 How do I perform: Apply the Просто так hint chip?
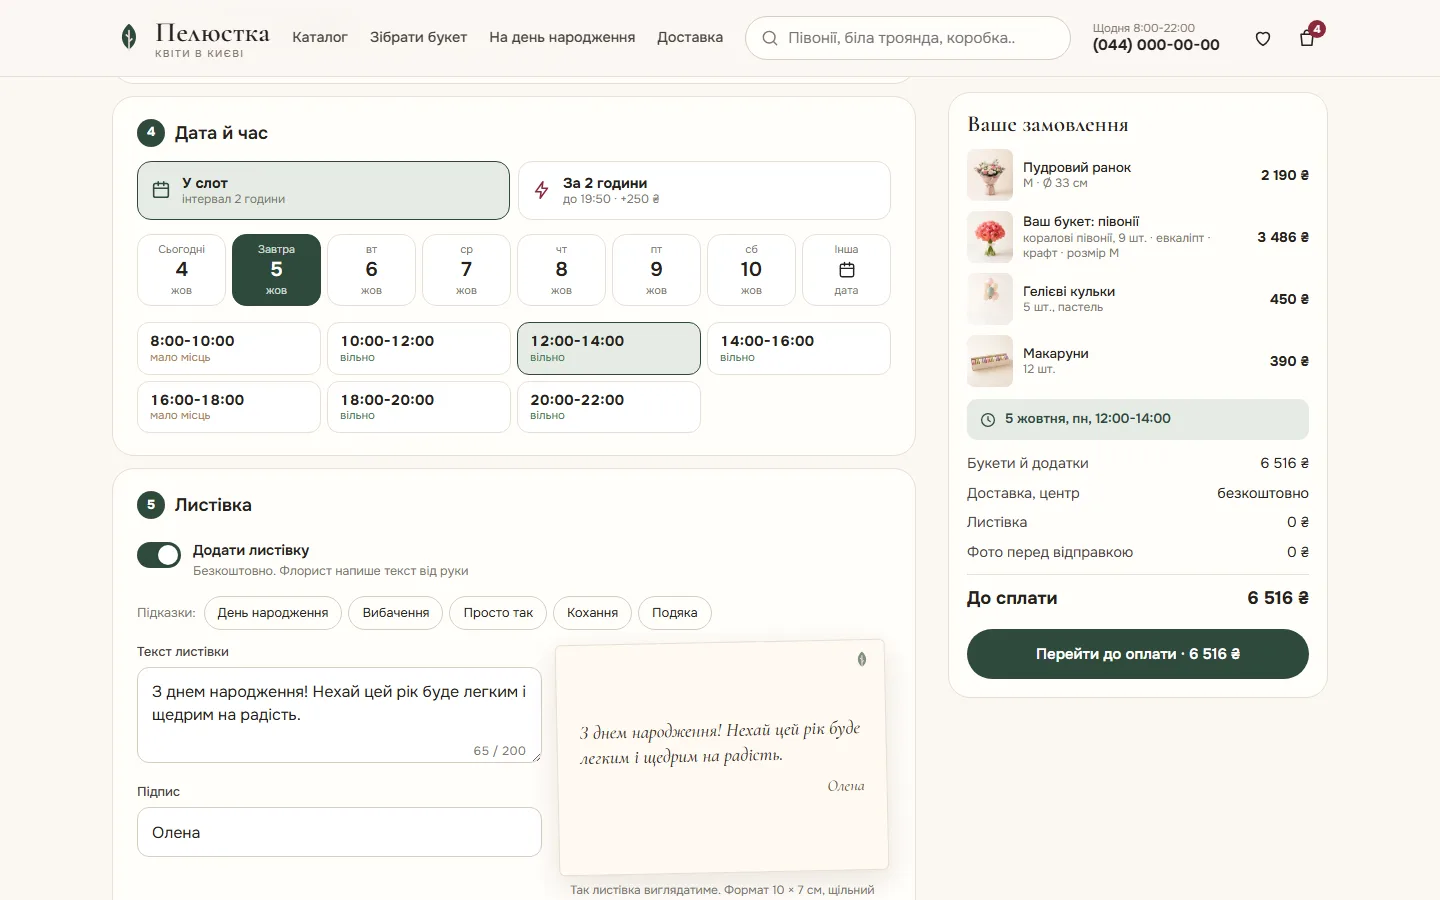498,613
